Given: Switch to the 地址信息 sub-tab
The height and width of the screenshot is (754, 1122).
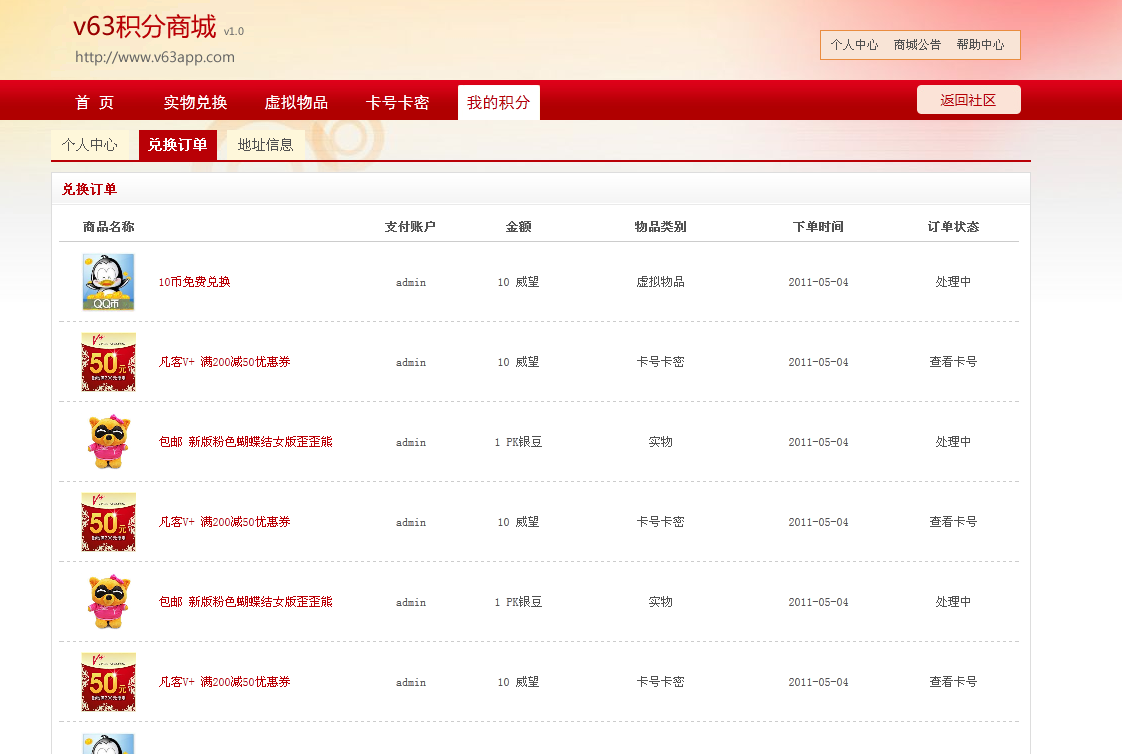Looking at the screenshot, I should click(x=265, y=145).
